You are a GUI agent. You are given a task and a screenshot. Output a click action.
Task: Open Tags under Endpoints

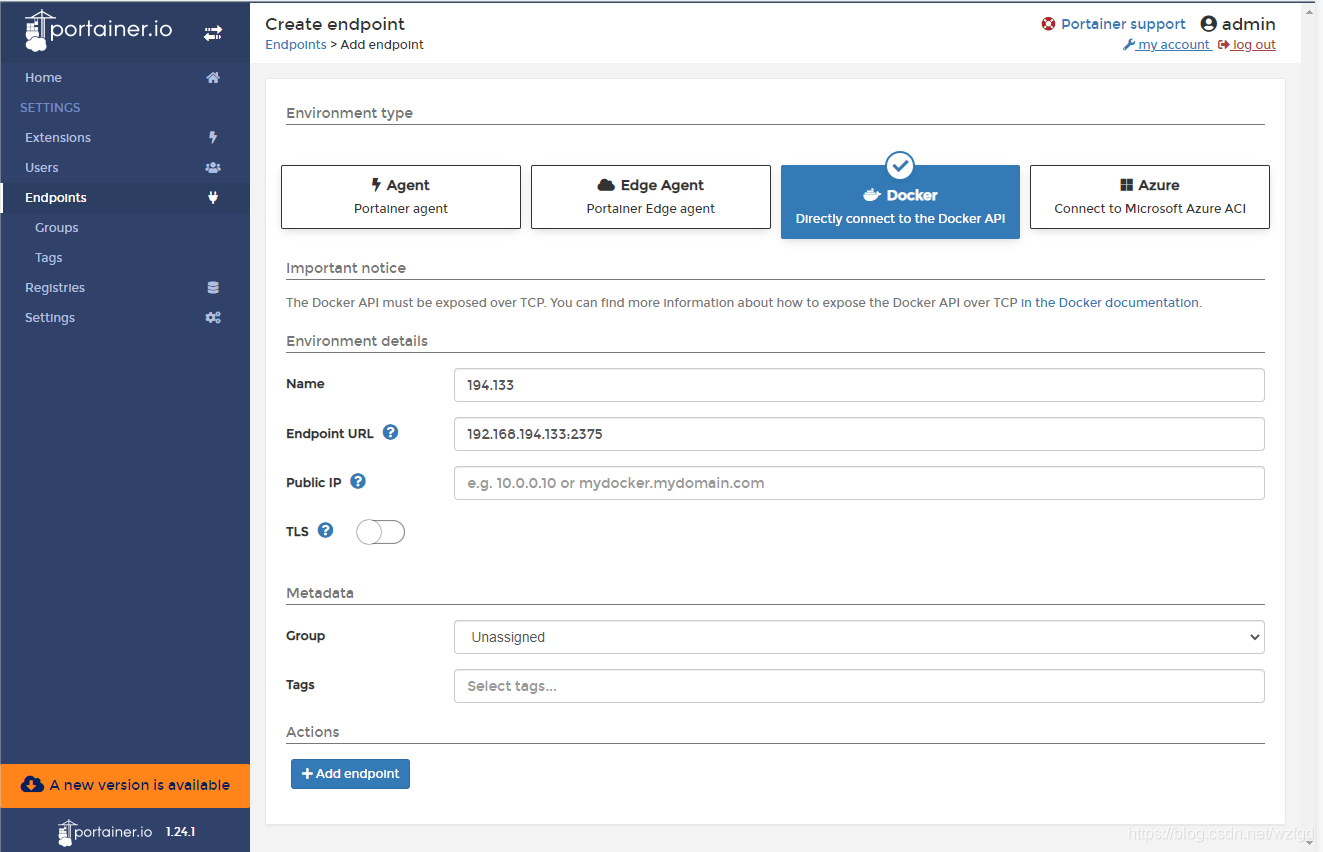[x=125, y=257]
